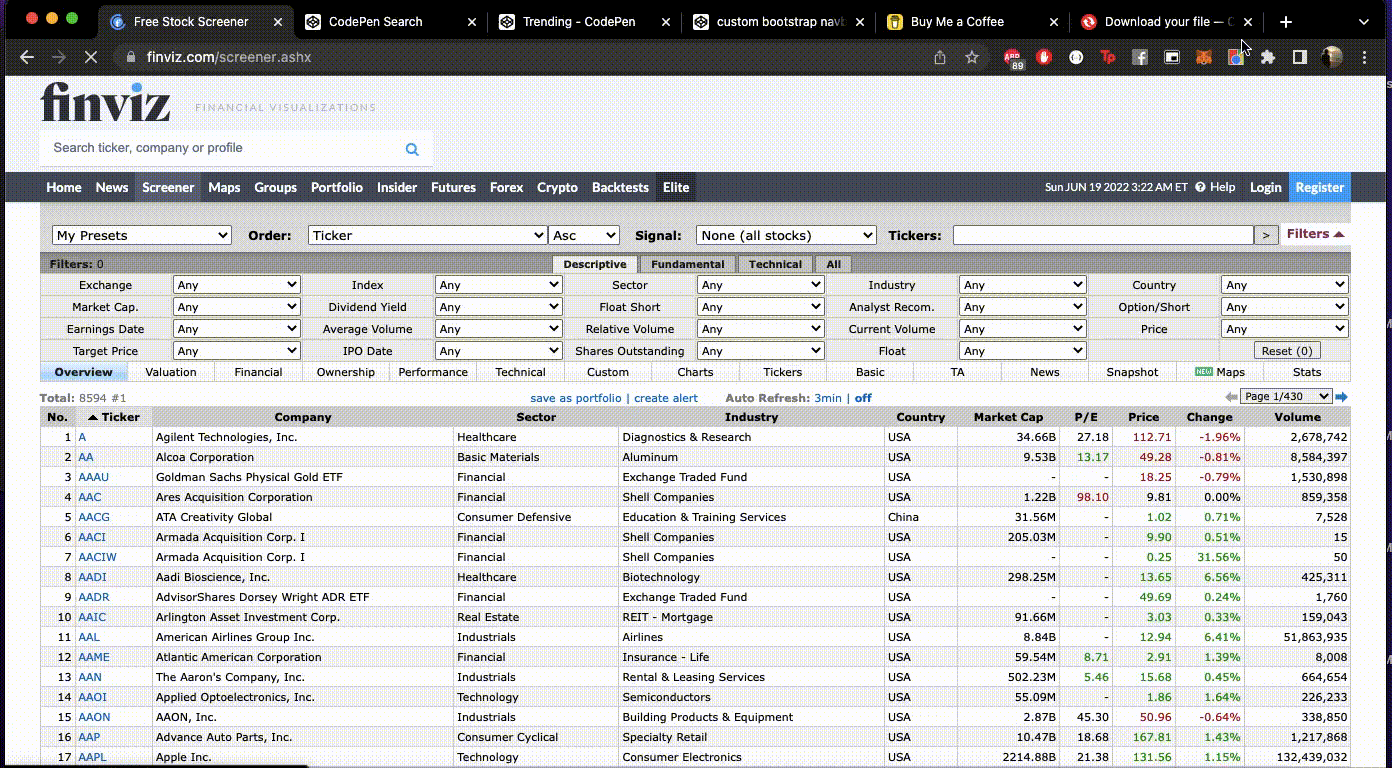Open Insider in the finviz navbar
Screen dimensions: 1392x768
(397, 187)
